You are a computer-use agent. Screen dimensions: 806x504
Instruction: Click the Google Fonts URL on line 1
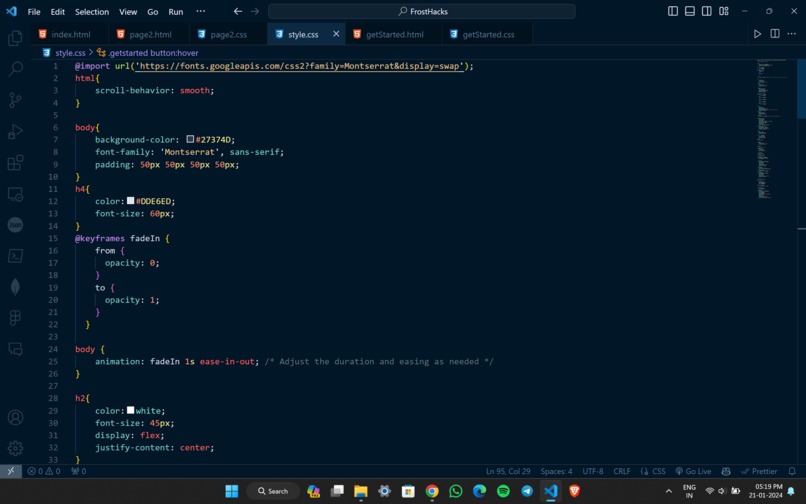tap(300, 66)
